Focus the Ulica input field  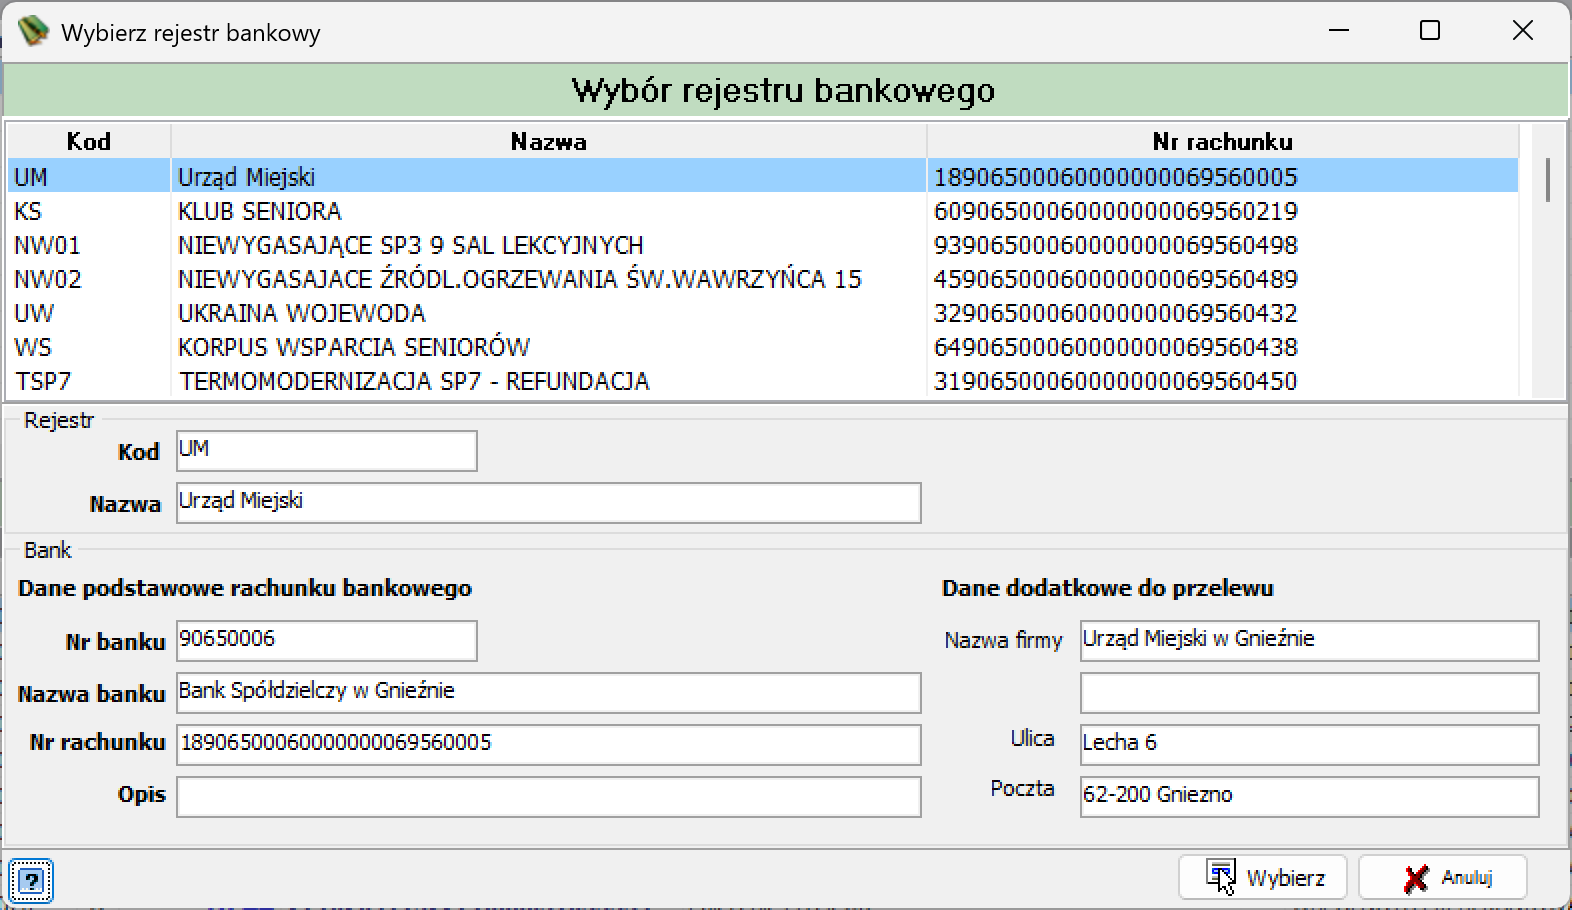tap(1310, 745)
